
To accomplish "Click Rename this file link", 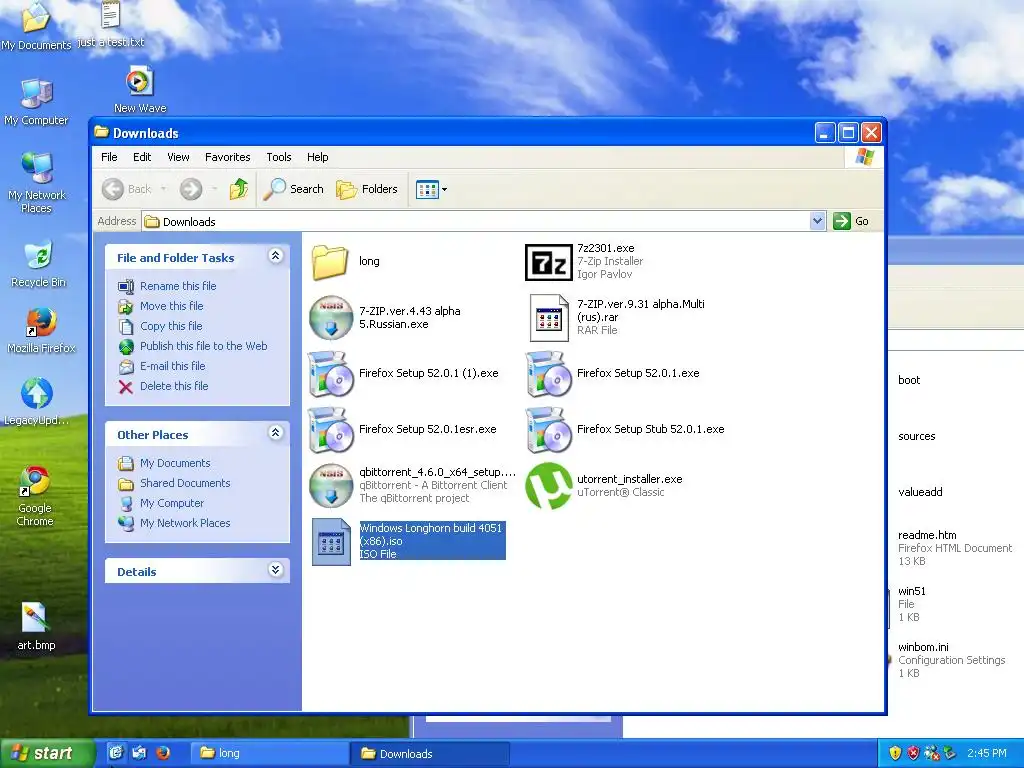I will pyautogui.click(x=178, y=286).
